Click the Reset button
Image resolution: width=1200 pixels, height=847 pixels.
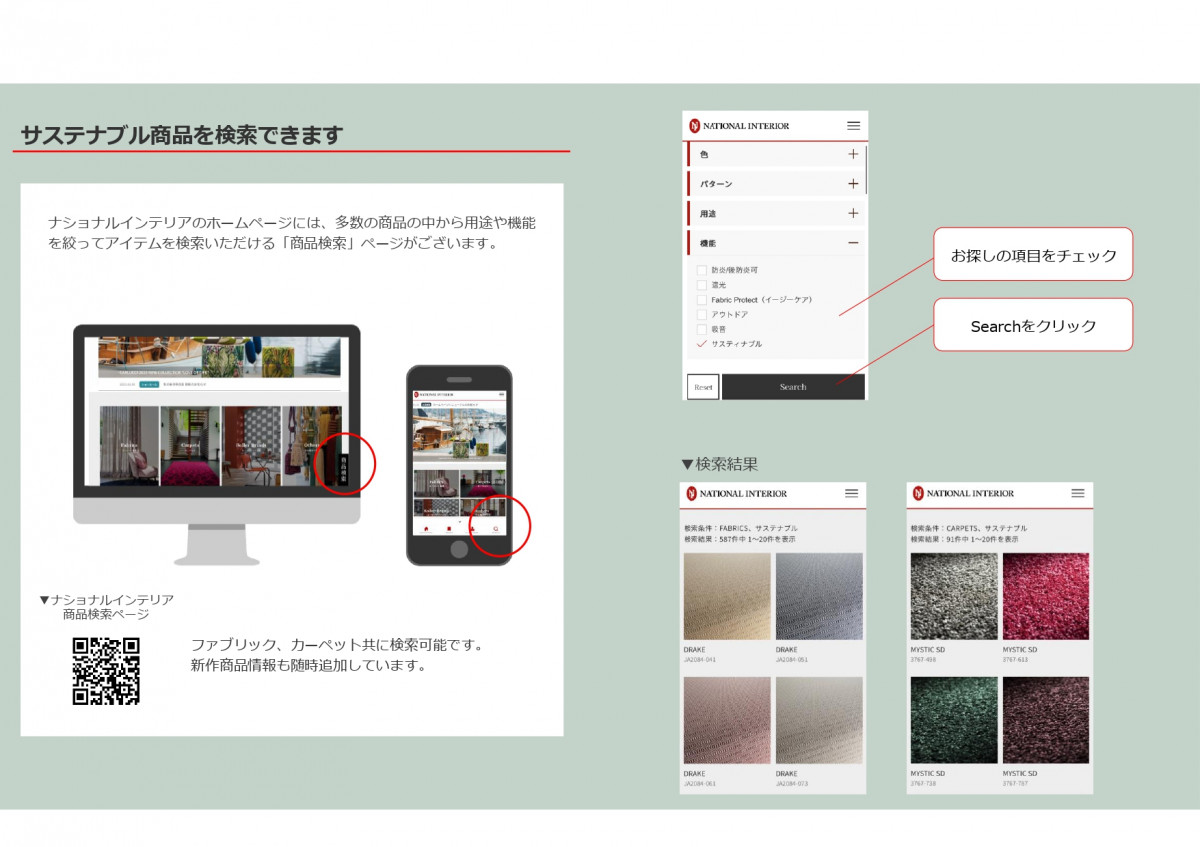(703, 387)
